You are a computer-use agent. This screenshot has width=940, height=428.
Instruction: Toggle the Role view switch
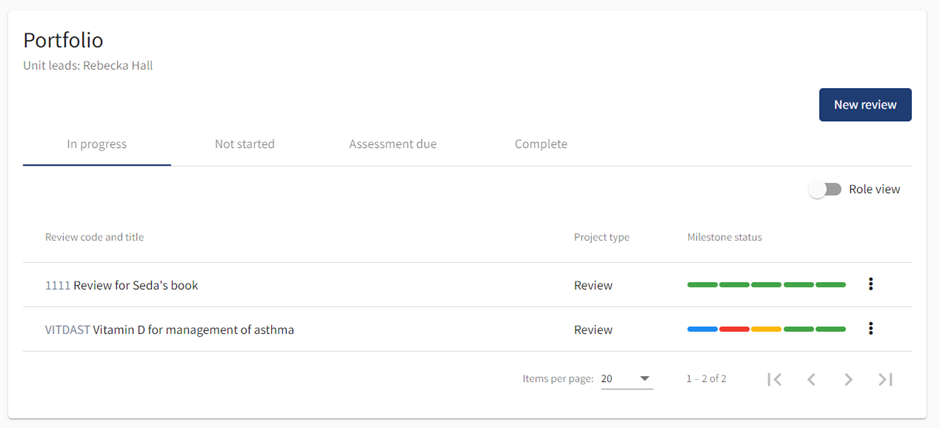click(x=825, y=189)
